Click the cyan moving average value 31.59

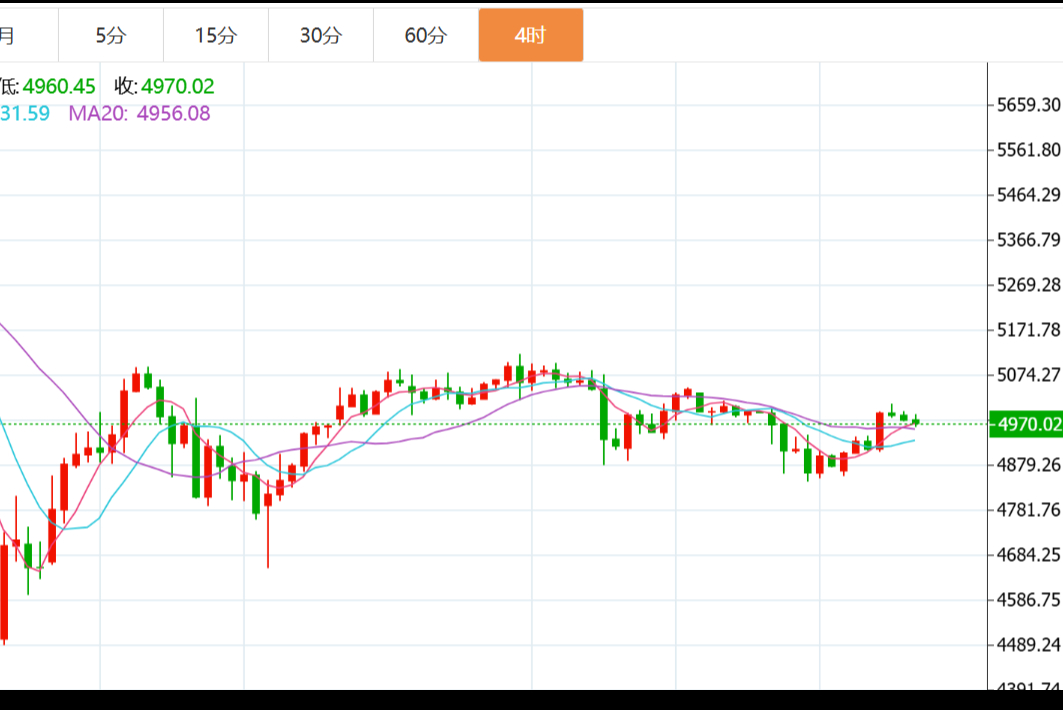pyautogui.click(x=25, y=113)
